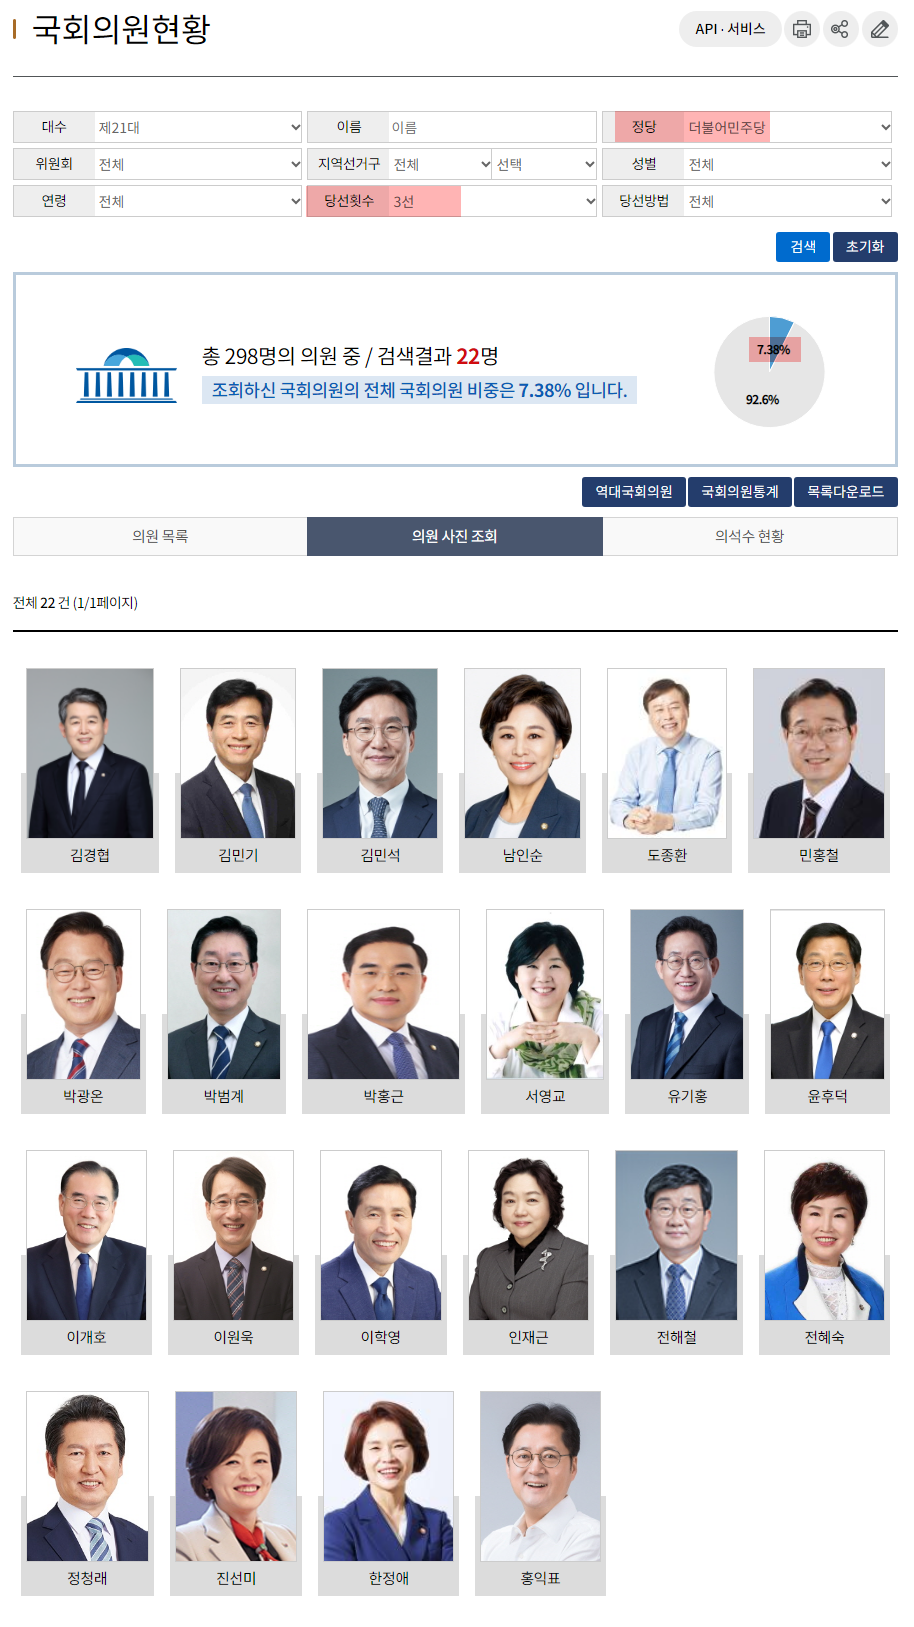The image size is (914, 1627).
Task: Switch to the 의석수 현황 tab
Action: [750, 536]
